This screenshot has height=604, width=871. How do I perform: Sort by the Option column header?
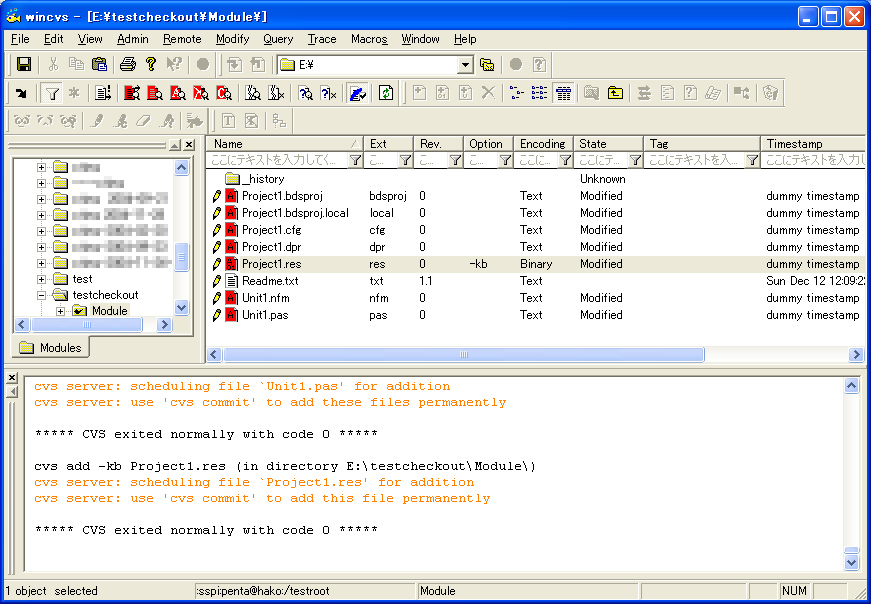point(488,144)
